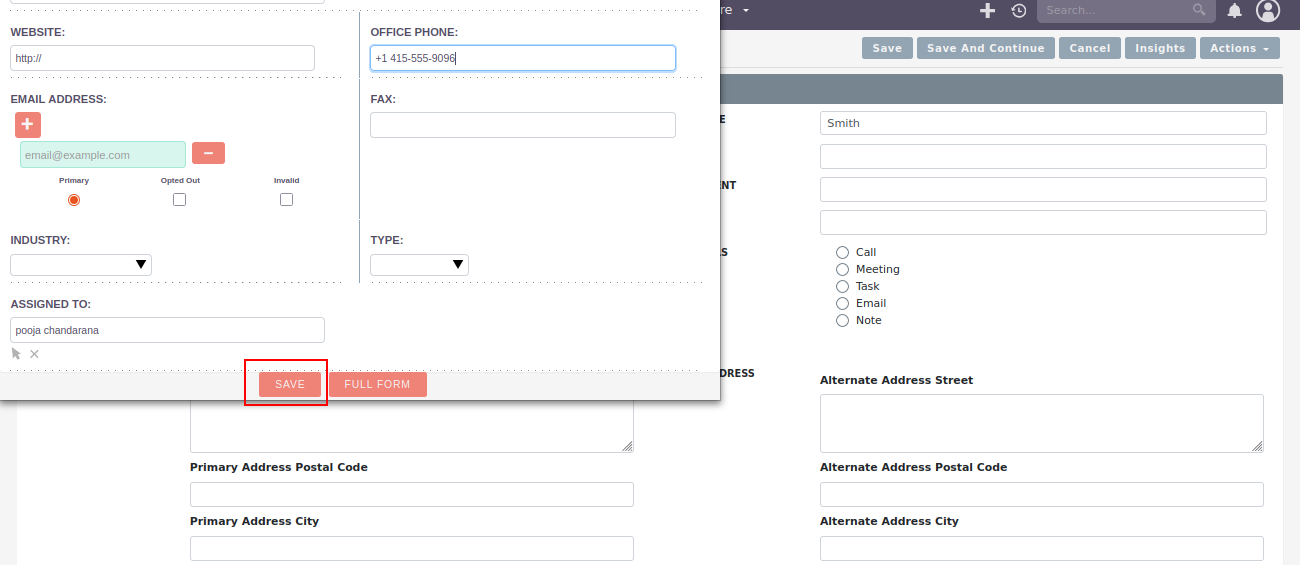
Task: Click the resize grip of Alternate Address Street textarea
Action: (x=1258, y=447)
